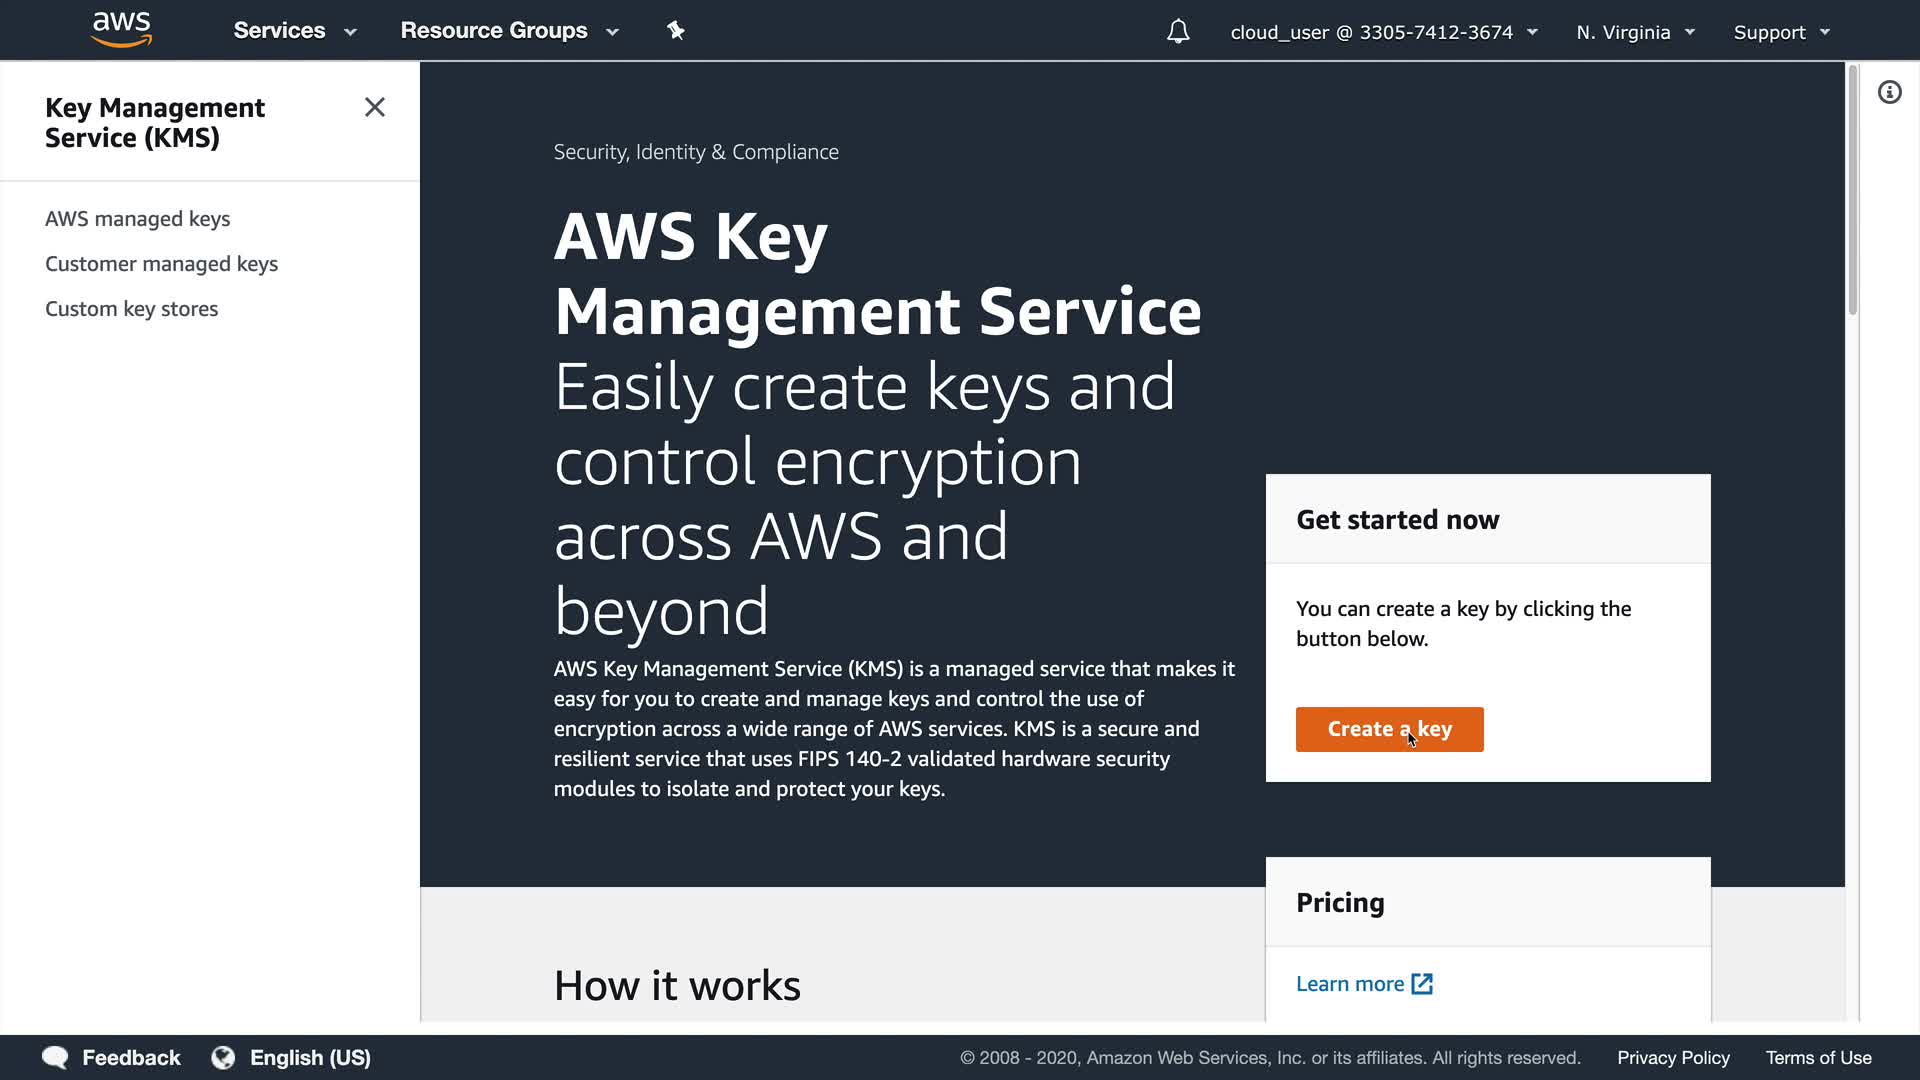Open the cloud_user account dropdown
Image resolution: width=1920 pixels, height=1080 pixels.
pos(1383,32)
